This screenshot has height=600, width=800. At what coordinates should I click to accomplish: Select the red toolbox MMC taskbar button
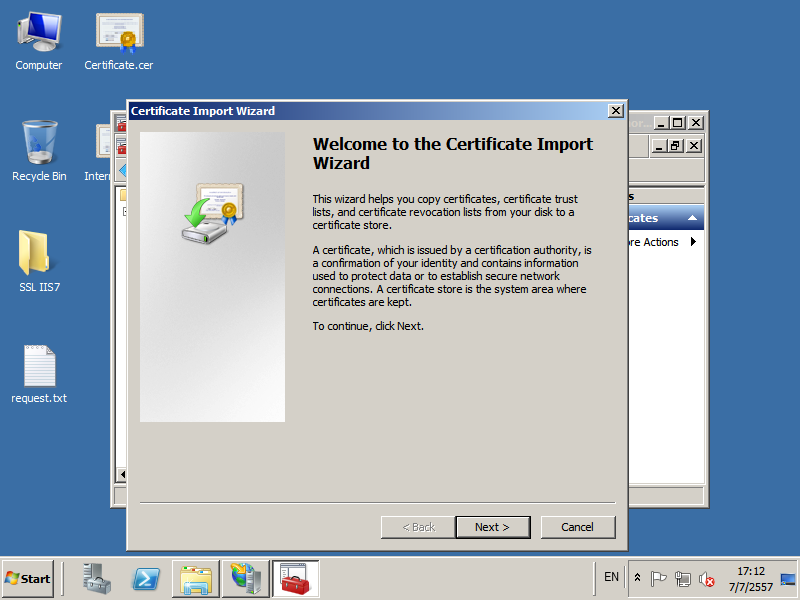coord(295,578)
